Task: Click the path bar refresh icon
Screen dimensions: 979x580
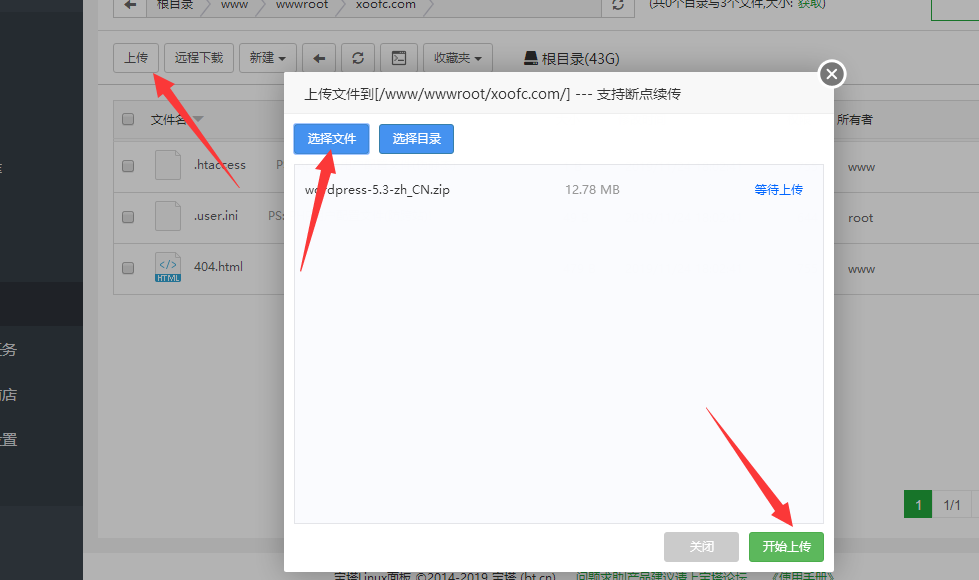Action: click(x=617, y=5)
